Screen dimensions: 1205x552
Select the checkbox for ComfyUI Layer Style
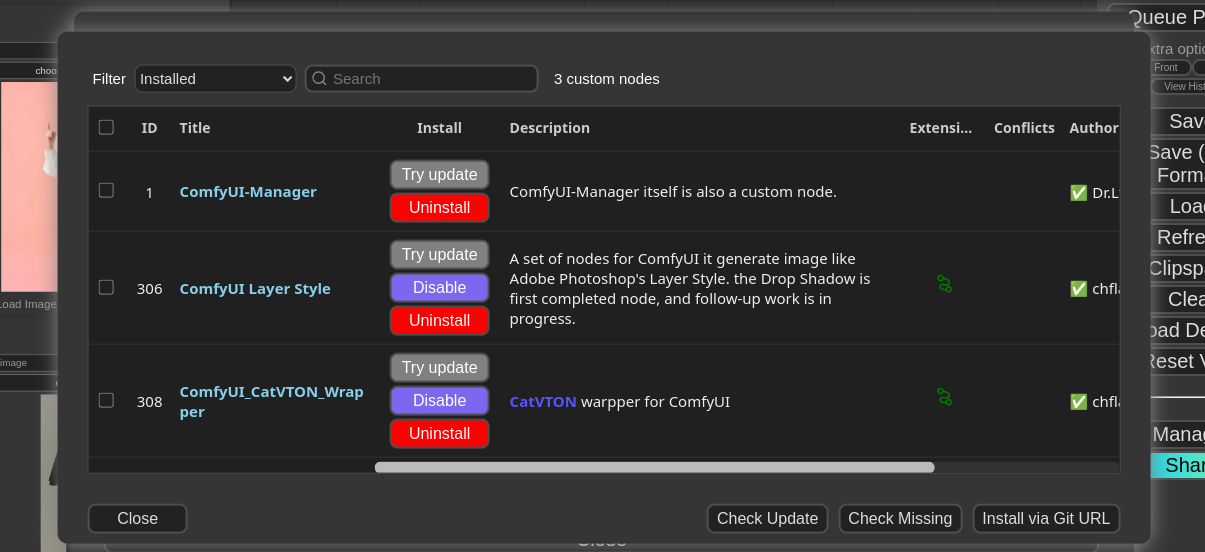pos(106,287)
